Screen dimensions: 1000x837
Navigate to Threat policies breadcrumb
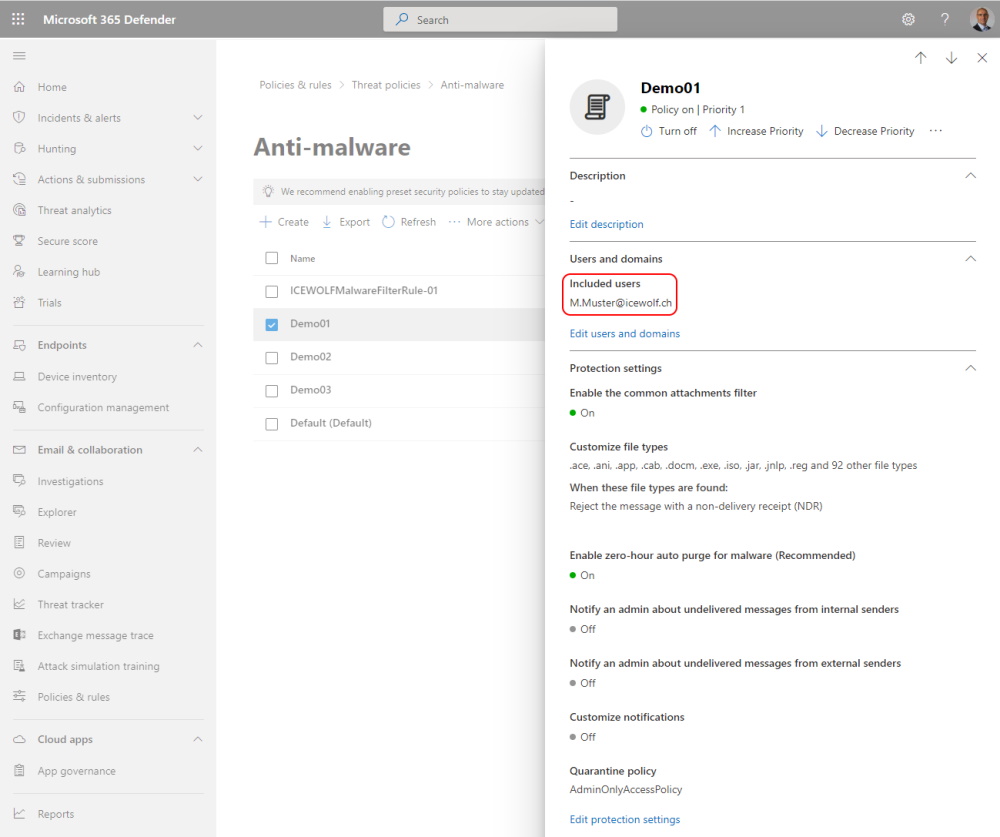[386, 85]
